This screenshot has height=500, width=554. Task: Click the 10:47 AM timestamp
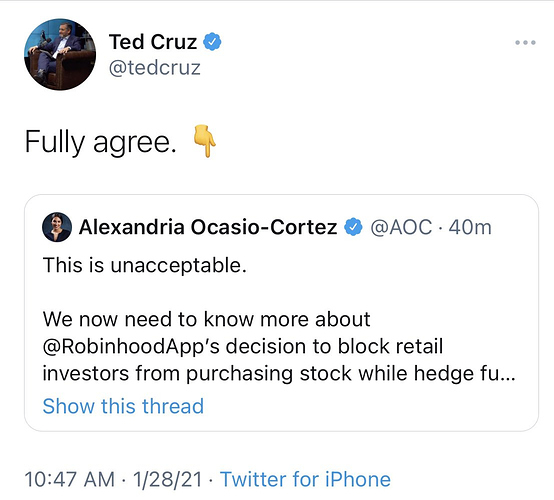pyautogui.click(x=70, y=480)
